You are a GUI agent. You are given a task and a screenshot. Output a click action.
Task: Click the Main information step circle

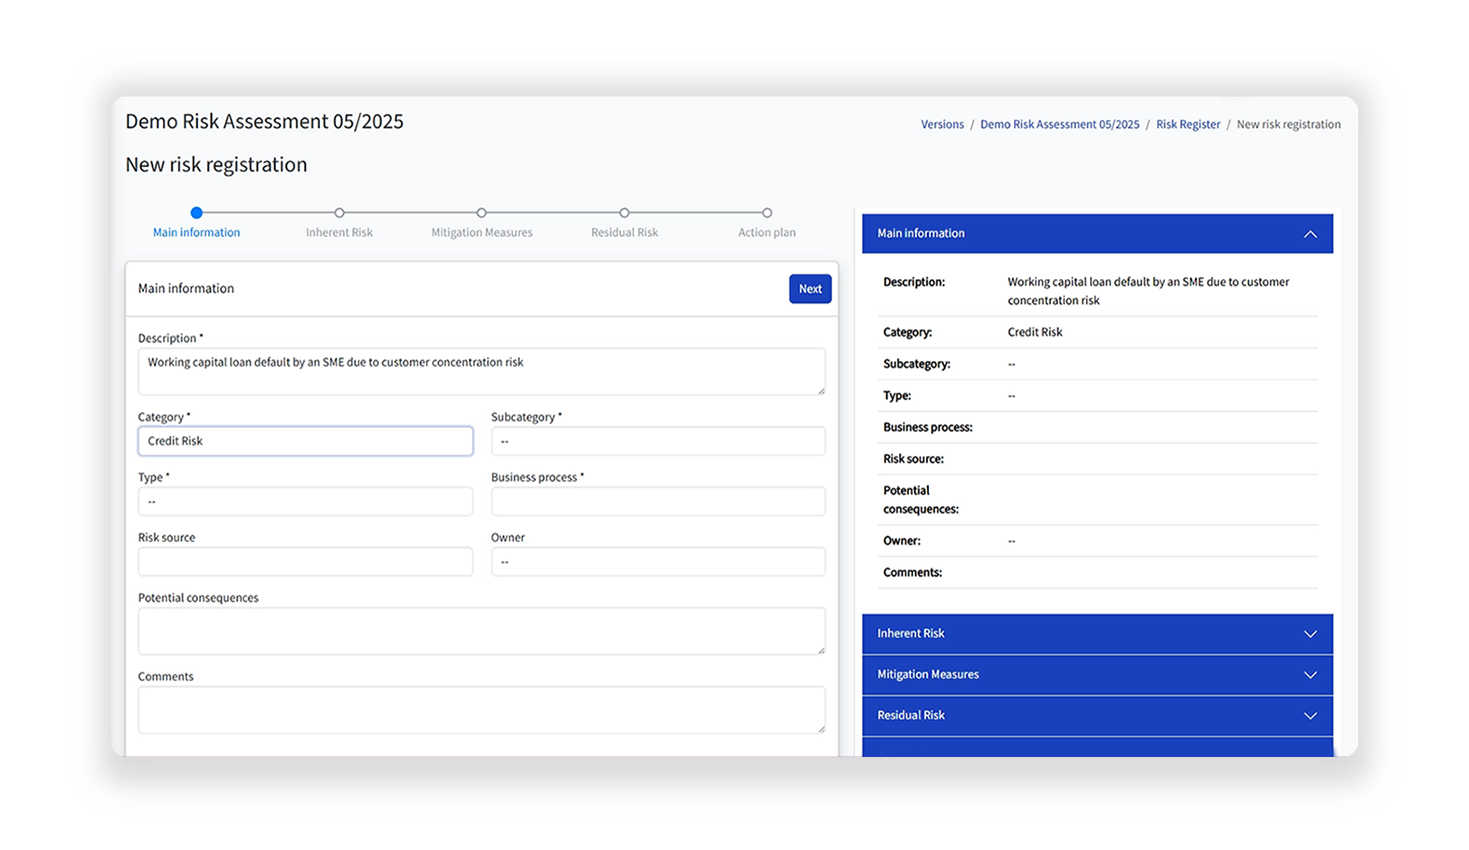coord(196,213)
